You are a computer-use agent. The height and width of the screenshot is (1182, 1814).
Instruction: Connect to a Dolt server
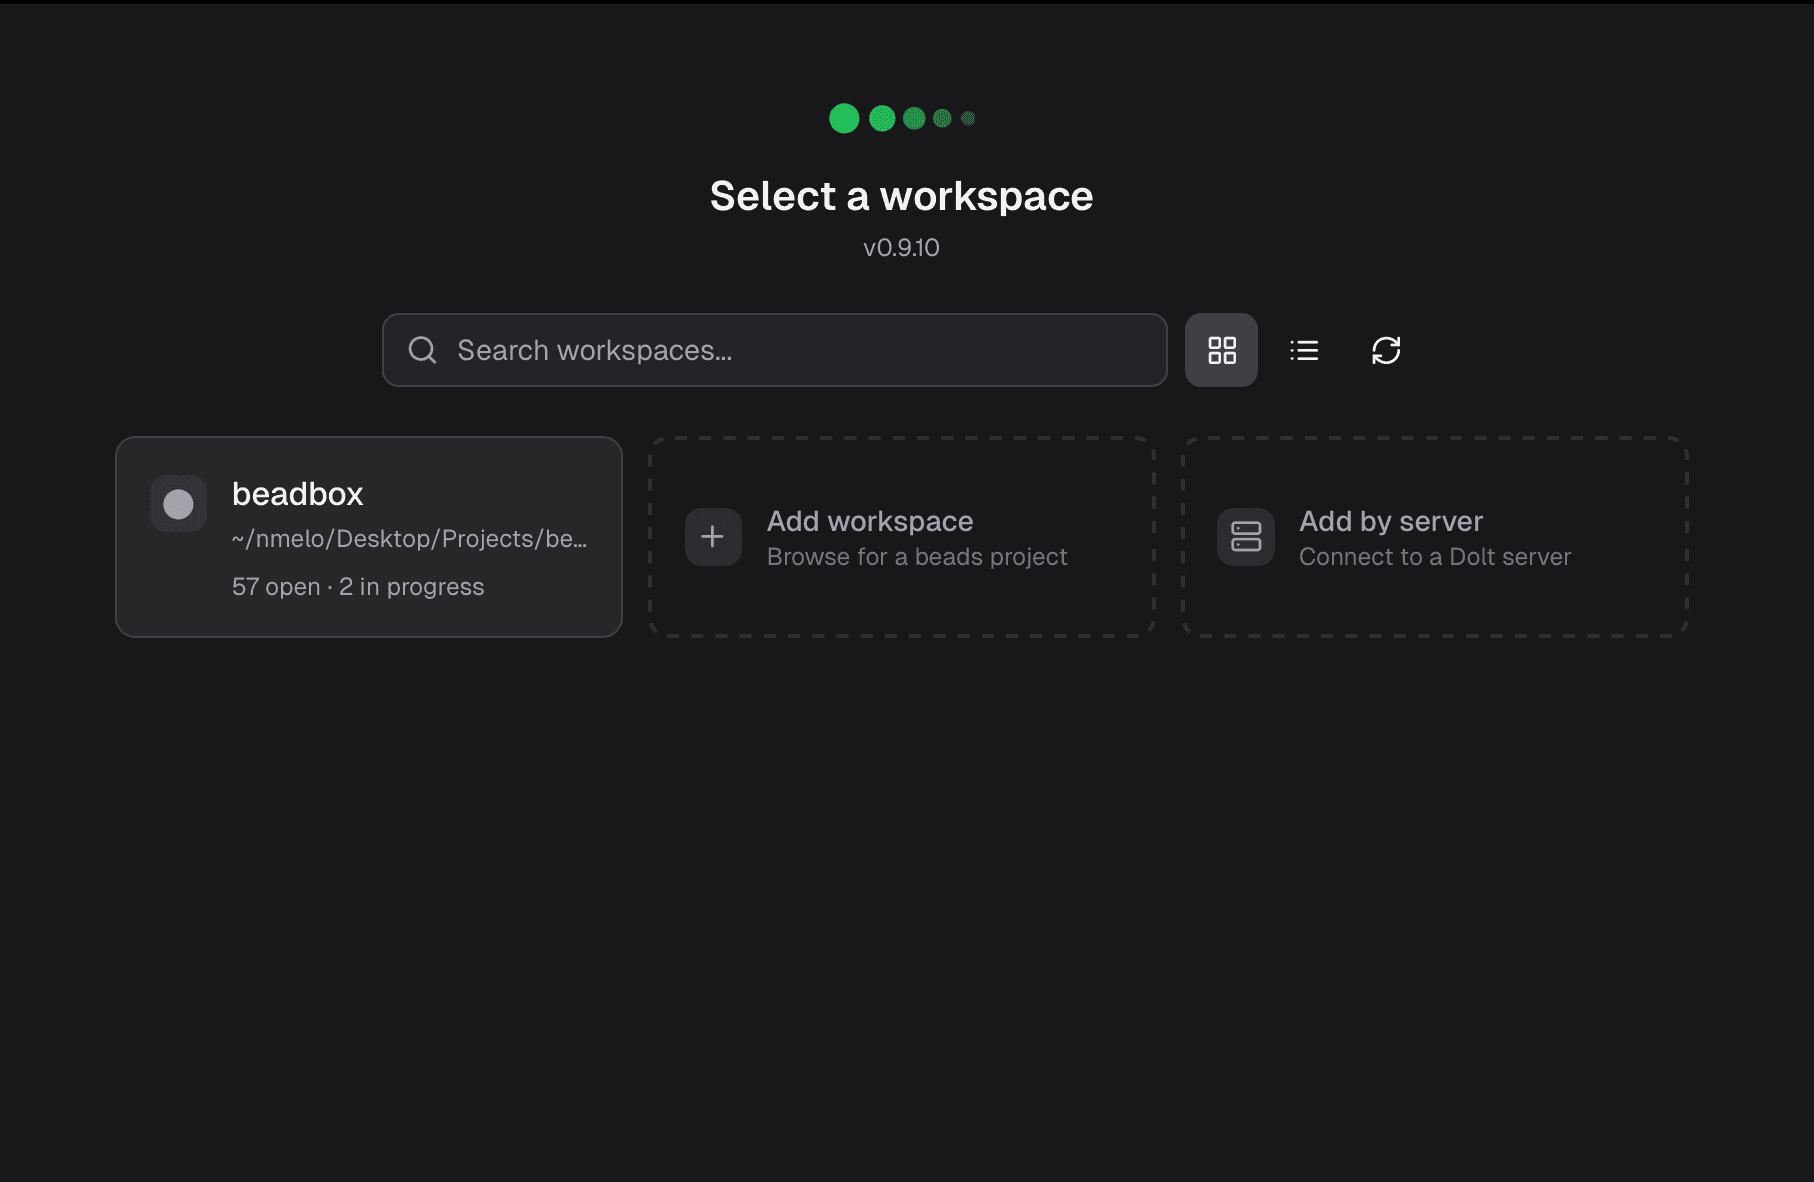coord(1435,537)
